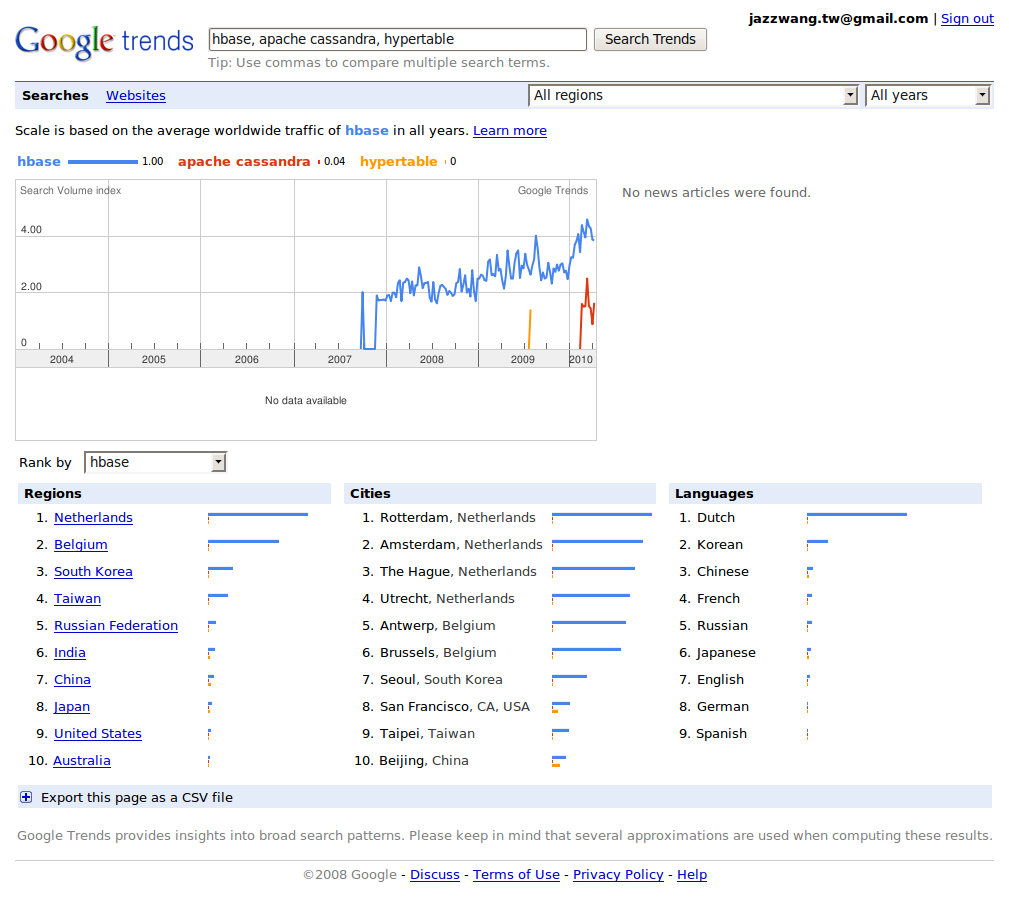1009x907 pixels.
Task: Click the 2010 label on chart axis
Action: pyautogui.click(x=581, y=359)
